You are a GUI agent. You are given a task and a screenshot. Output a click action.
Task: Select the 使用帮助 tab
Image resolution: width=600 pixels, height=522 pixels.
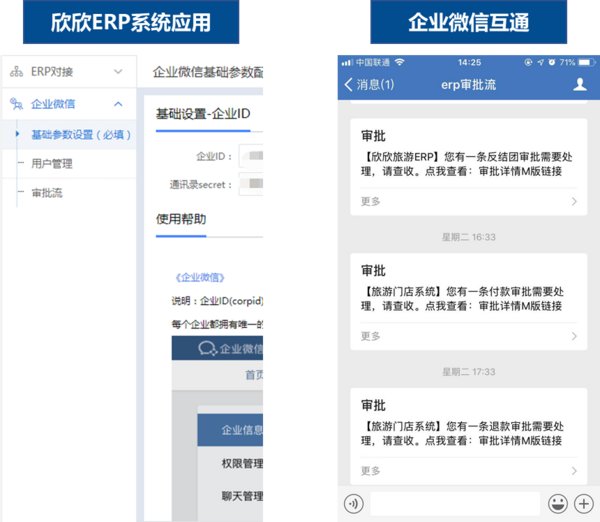[x=181, y=219]
